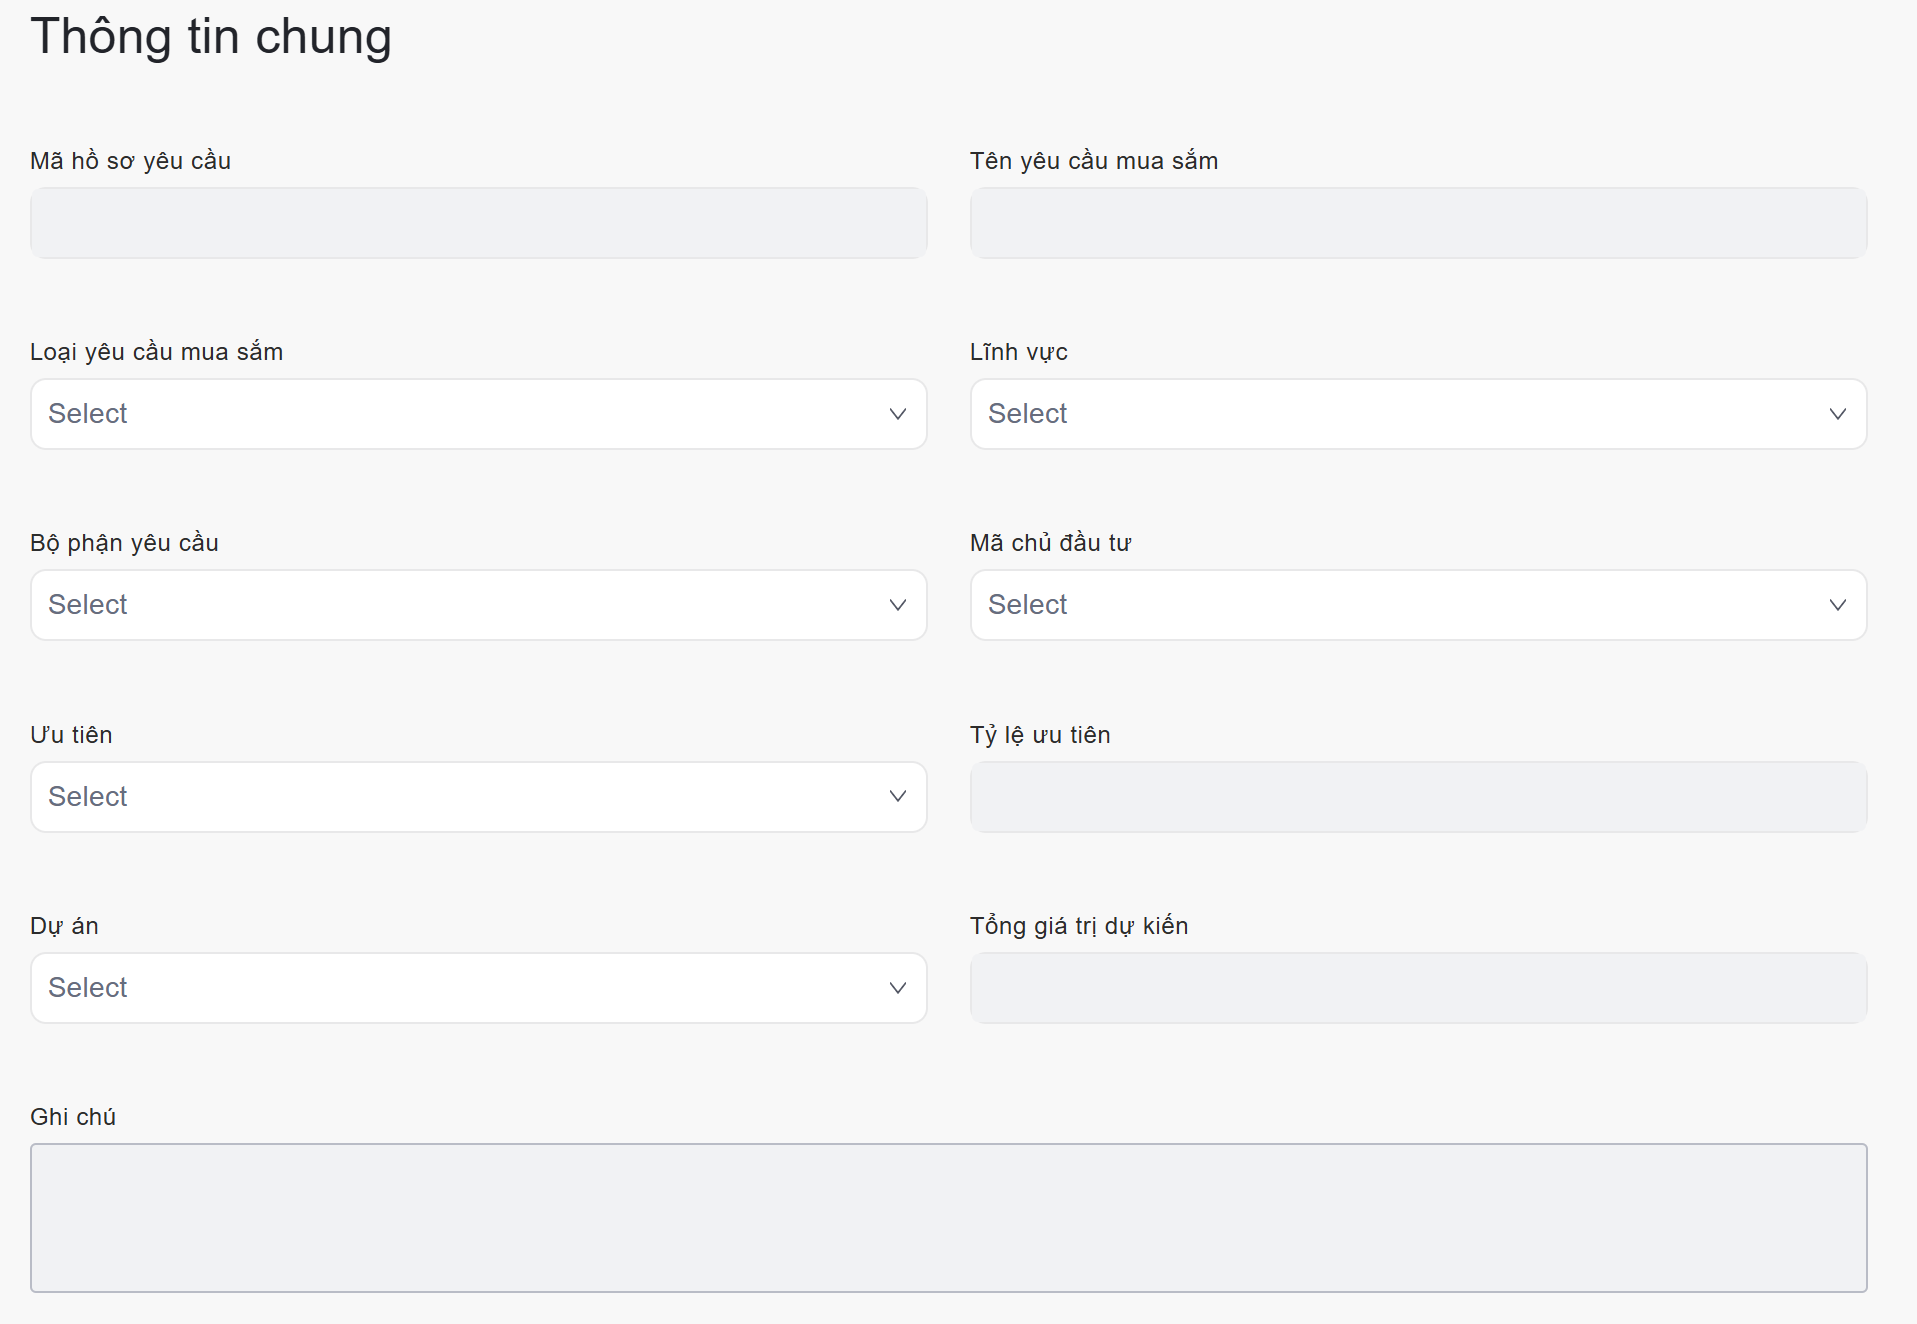This screenshot has height=1324, width=1917.
Task: Focus the Ghi chú text area
Action: [948, 1217]
